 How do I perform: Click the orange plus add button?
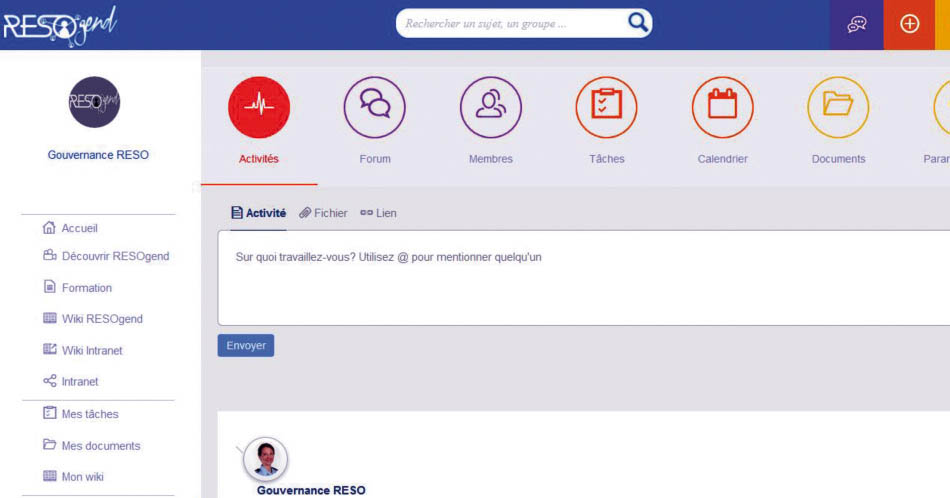click(909, 24)
